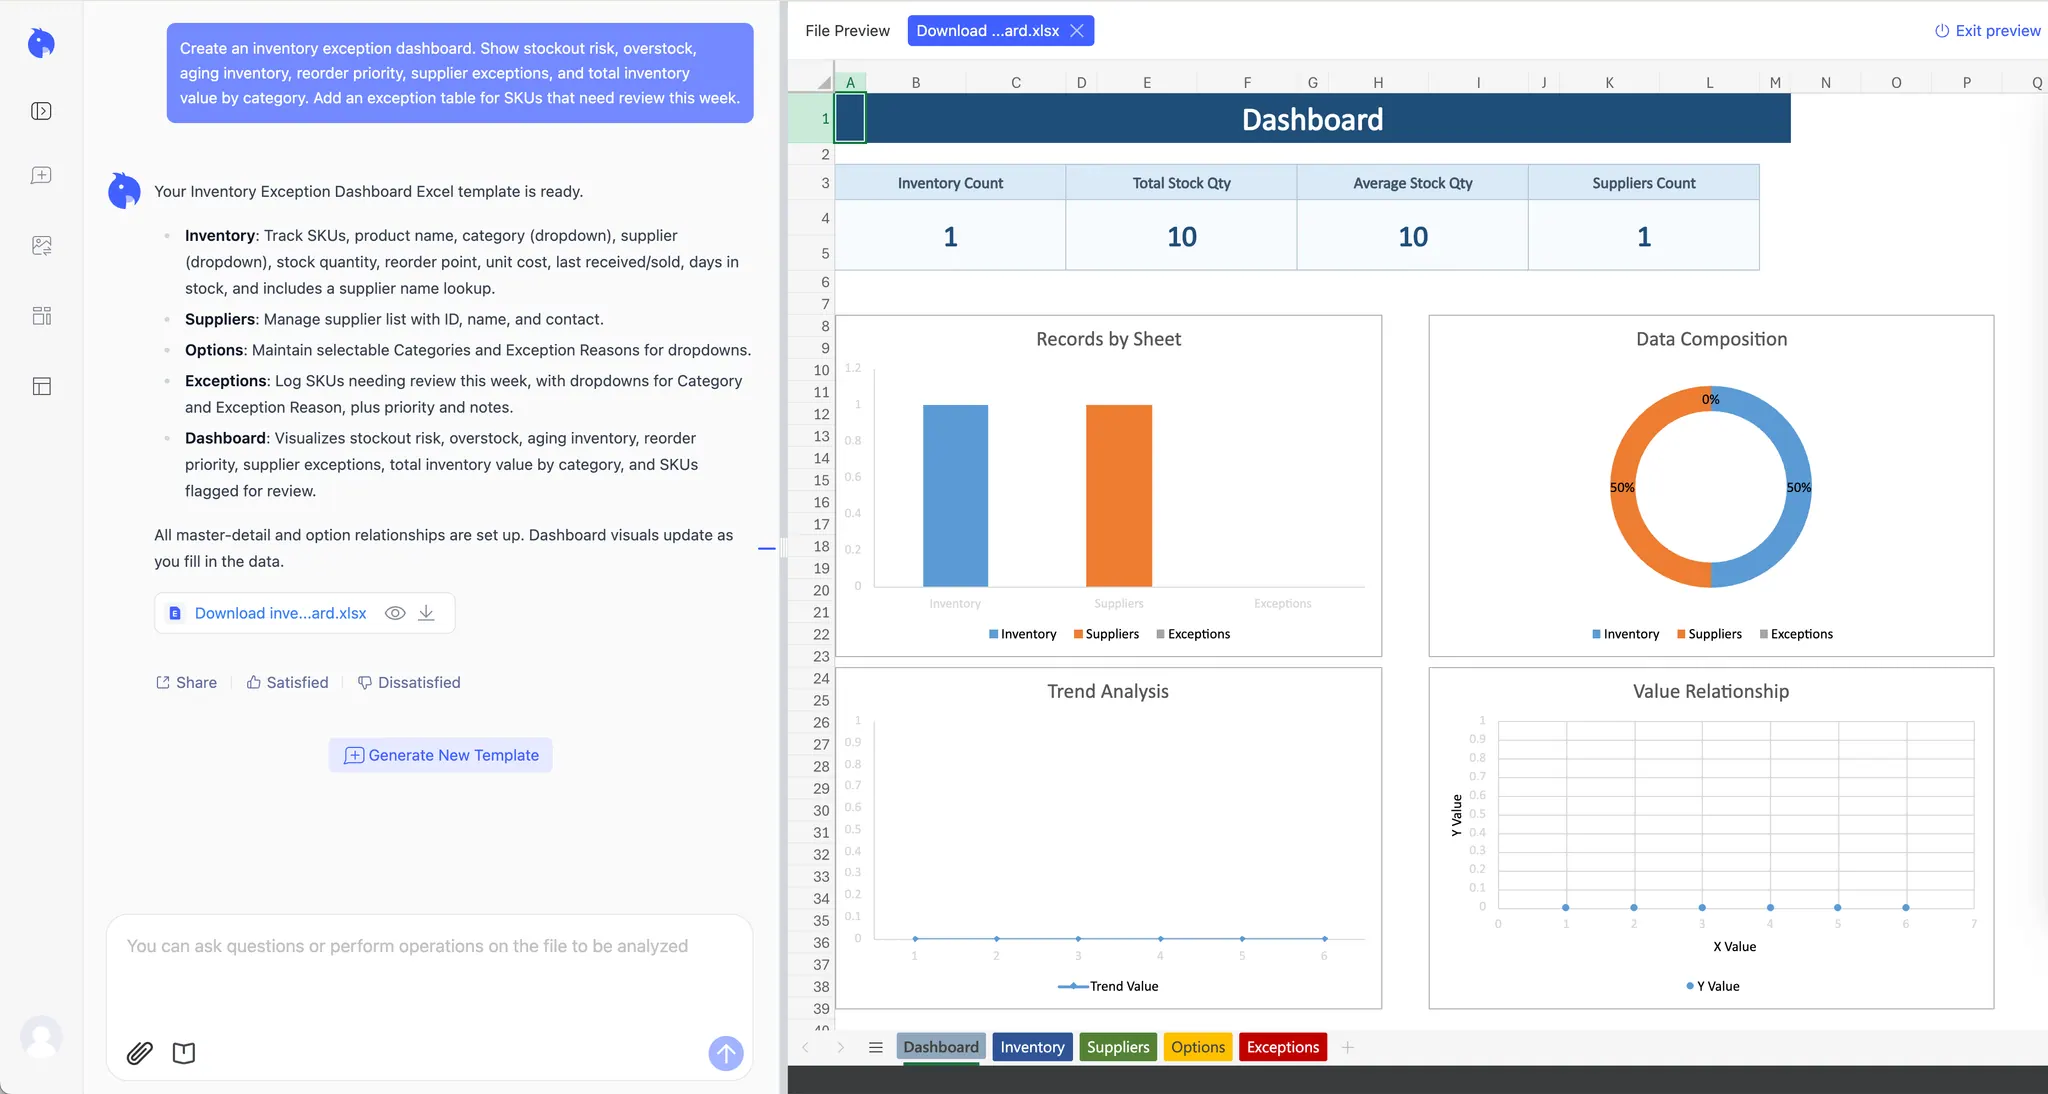
Task: Toggle the sidebar panel icon
Action: click(x=41, y=111)
